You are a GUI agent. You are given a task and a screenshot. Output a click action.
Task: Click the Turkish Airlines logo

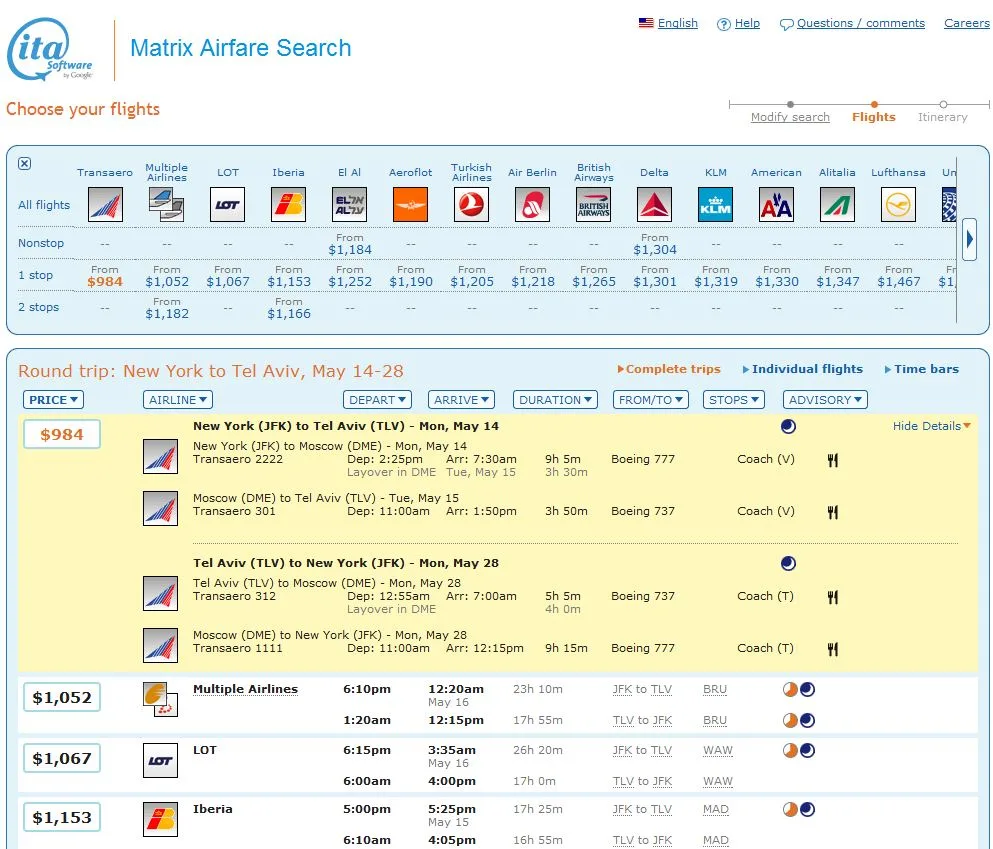(x=471, y=204)
